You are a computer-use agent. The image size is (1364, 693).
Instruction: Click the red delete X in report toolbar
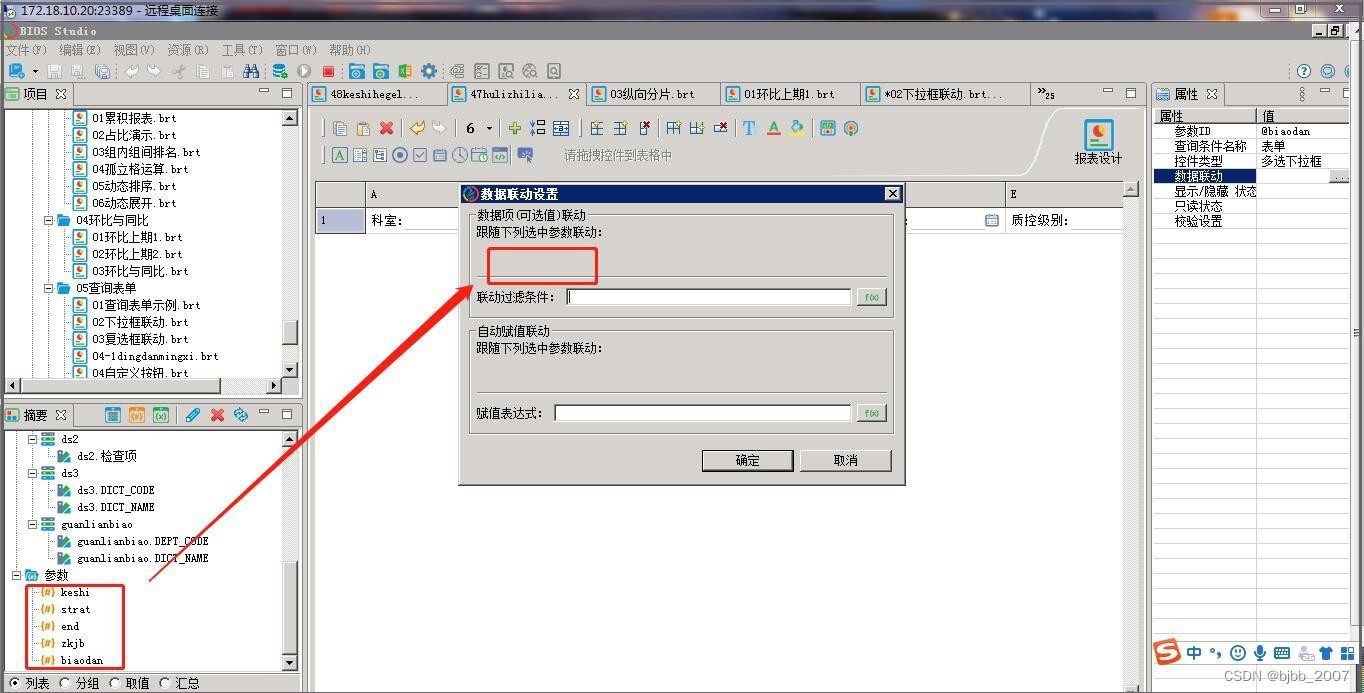[x=386, y=128]
